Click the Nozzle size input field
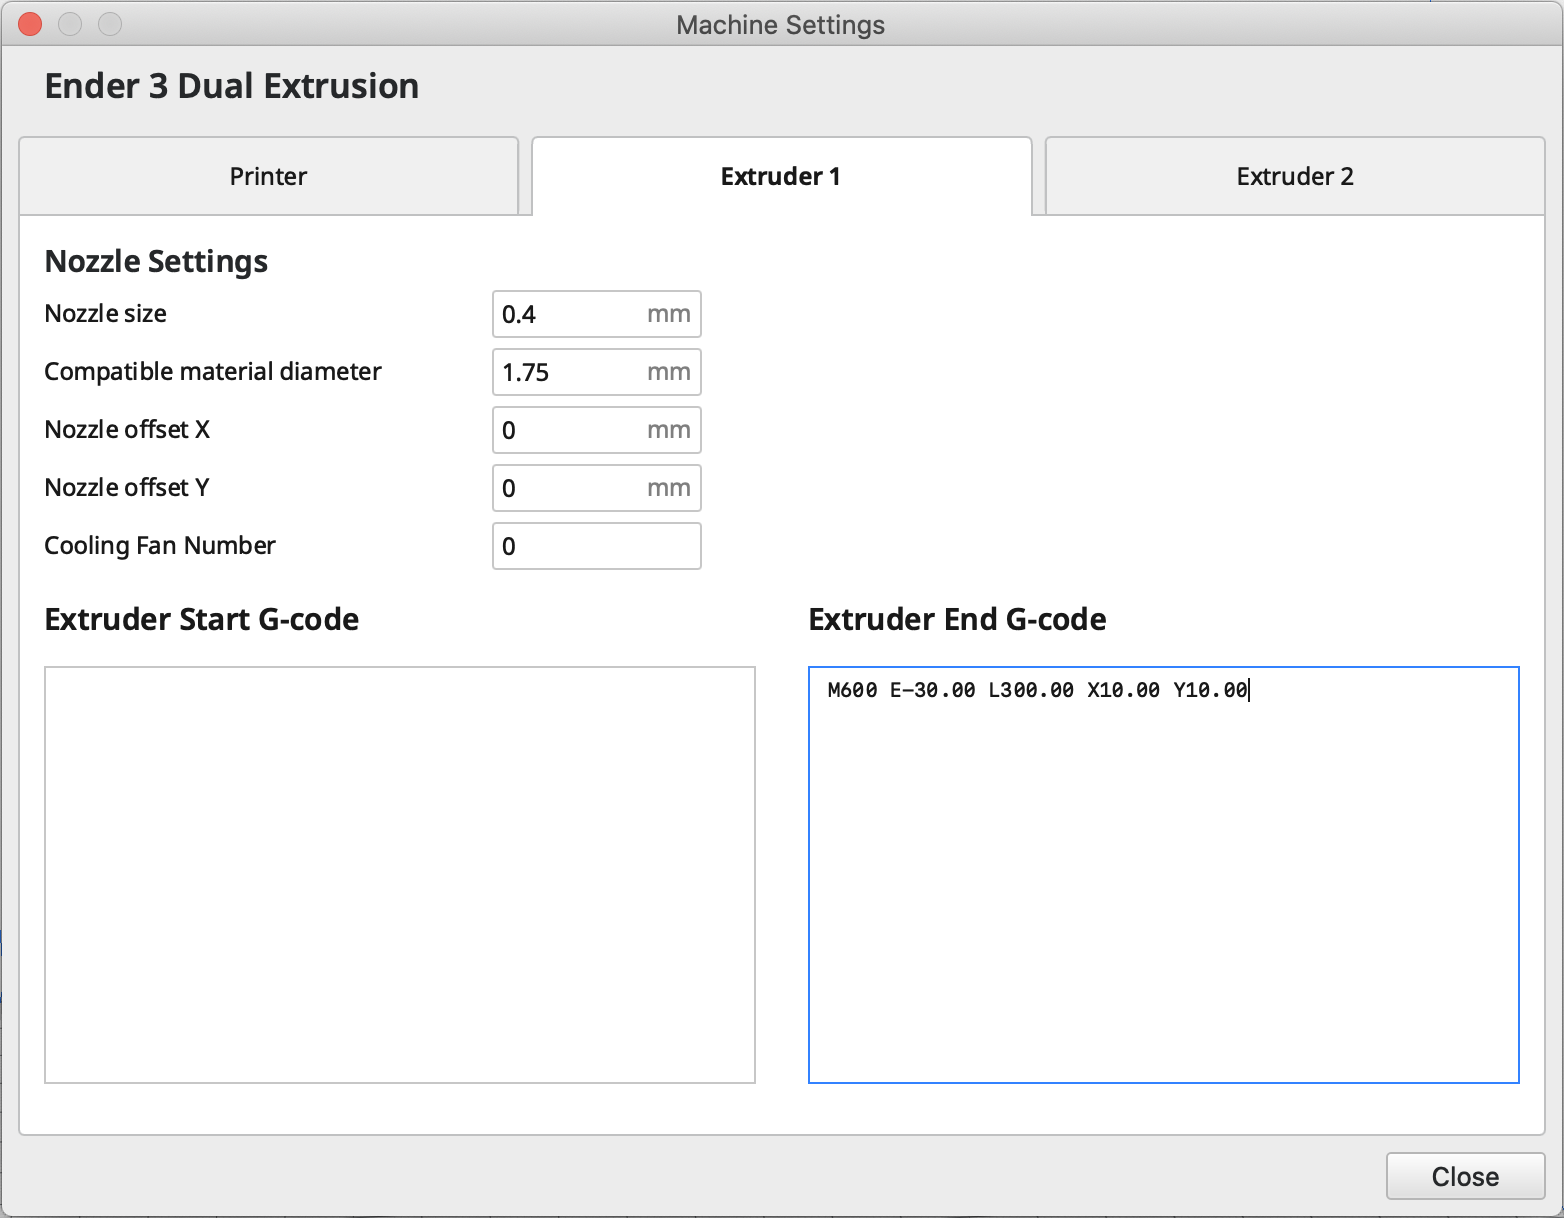 coord(597,314)
